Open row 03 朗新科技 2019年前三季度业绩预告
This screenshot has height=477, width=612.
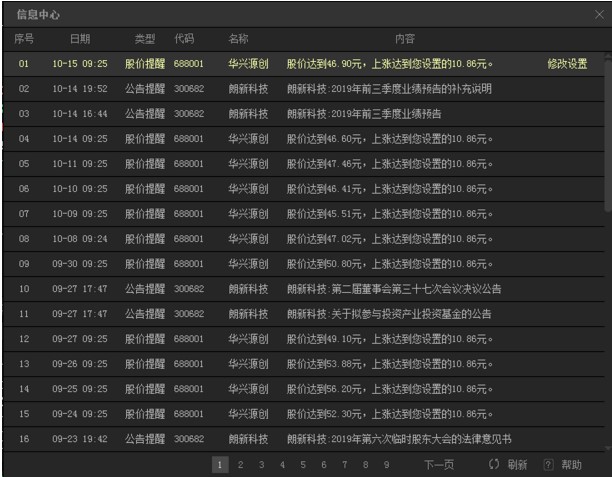click(303, 114)
